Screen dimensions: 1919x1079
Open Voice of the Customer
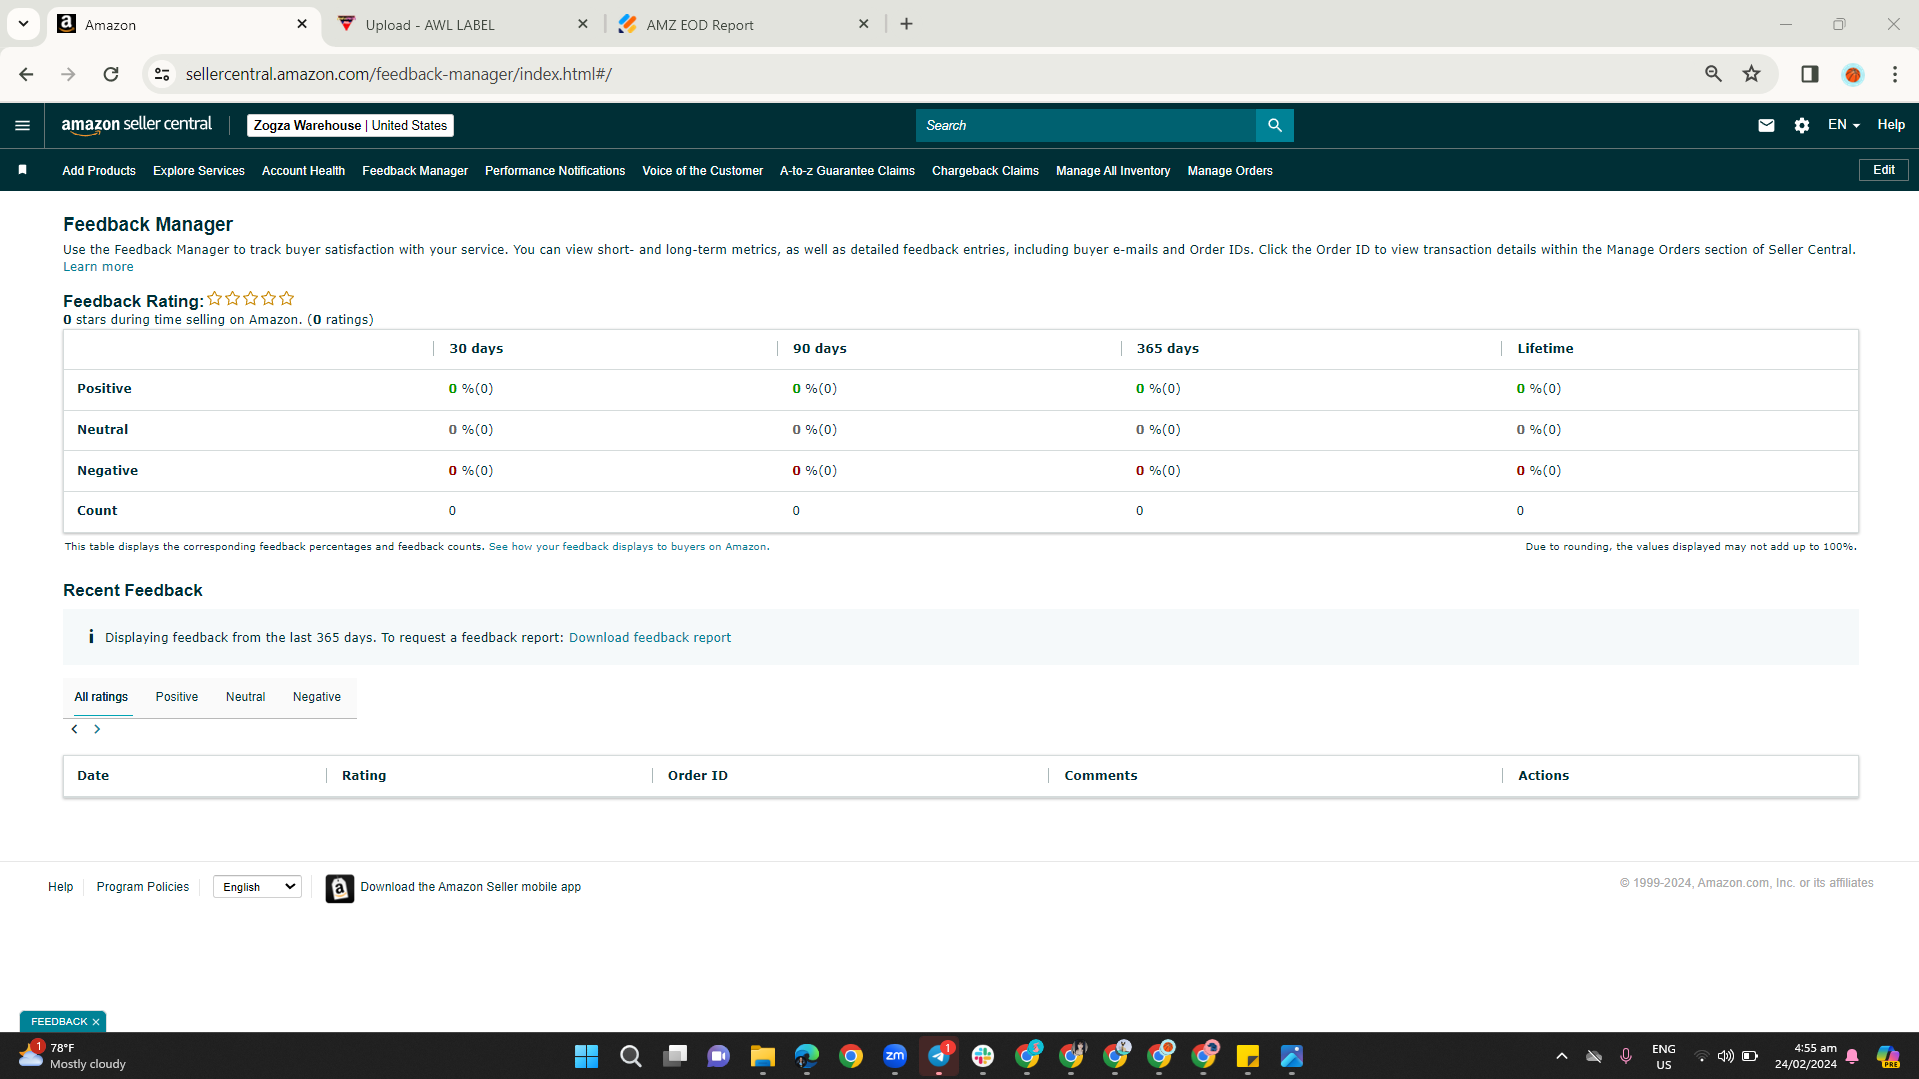point(702,171)
